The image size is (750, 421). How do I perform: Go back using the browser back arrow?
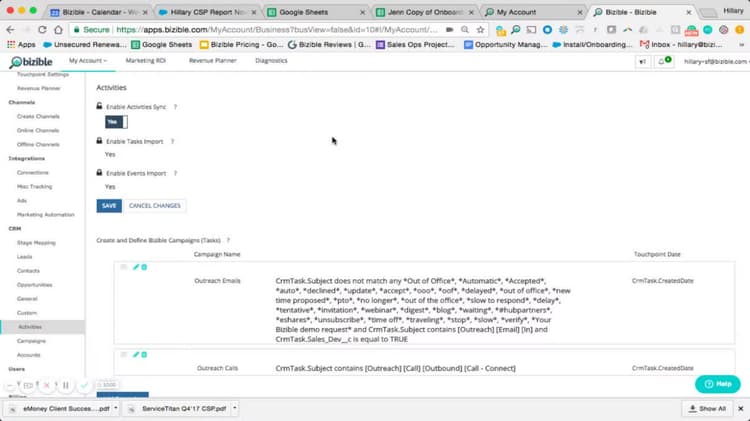pos(10,30)
